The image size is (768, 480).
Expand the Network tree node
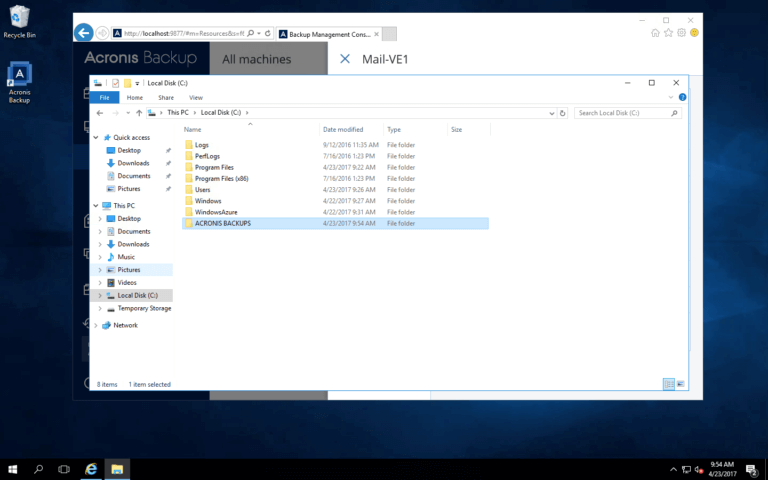(96, 325)
